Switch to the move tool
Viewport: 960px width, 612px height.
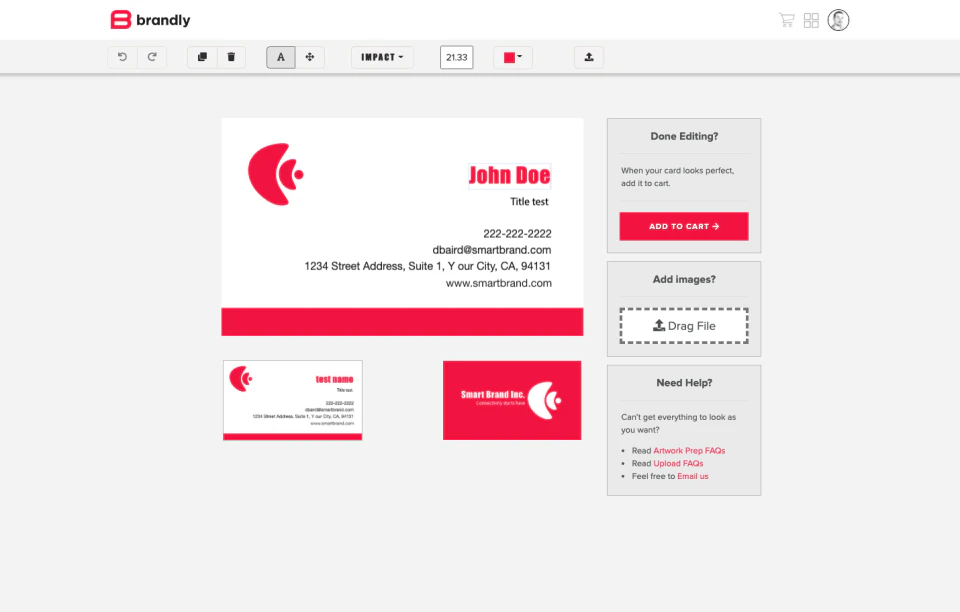point(309,57)
